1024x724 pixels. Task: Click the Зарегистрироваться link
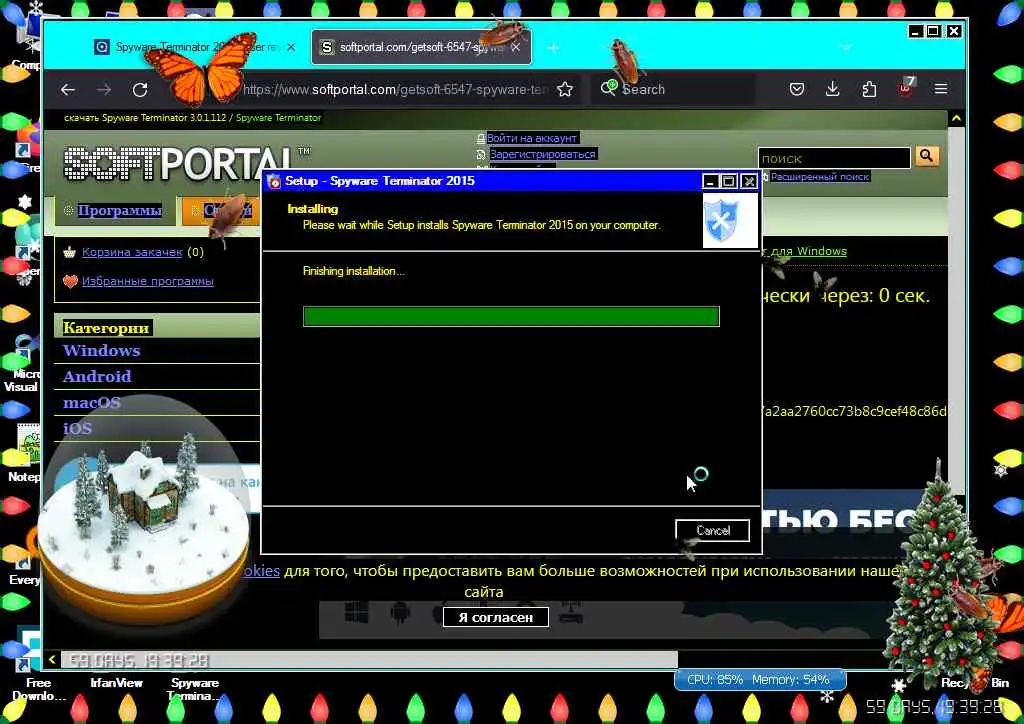point(543,155)
